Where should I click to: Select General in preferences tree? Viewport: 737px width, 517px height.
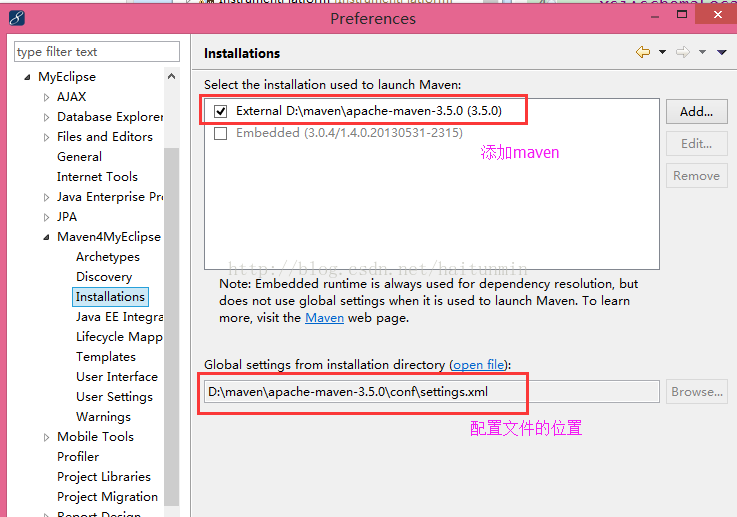[79, 157]
